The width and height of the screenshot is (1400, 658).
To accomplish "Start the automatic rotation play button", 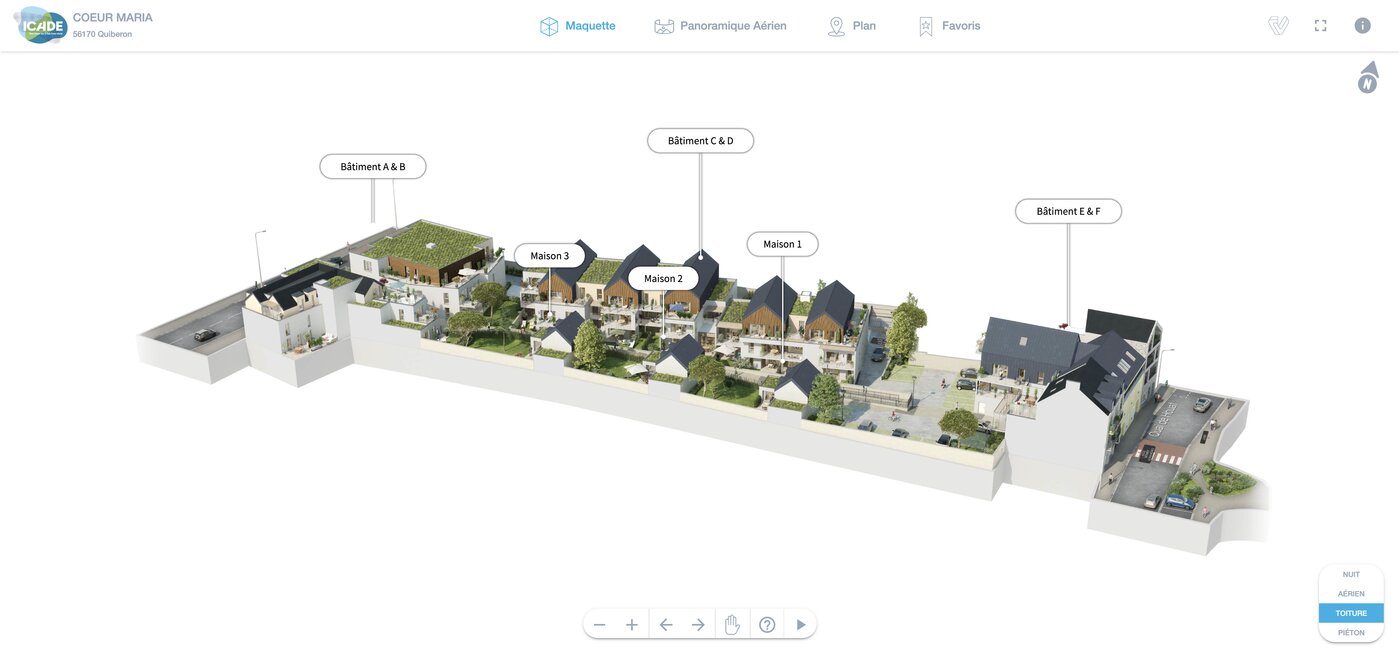I will click(800, 625).
